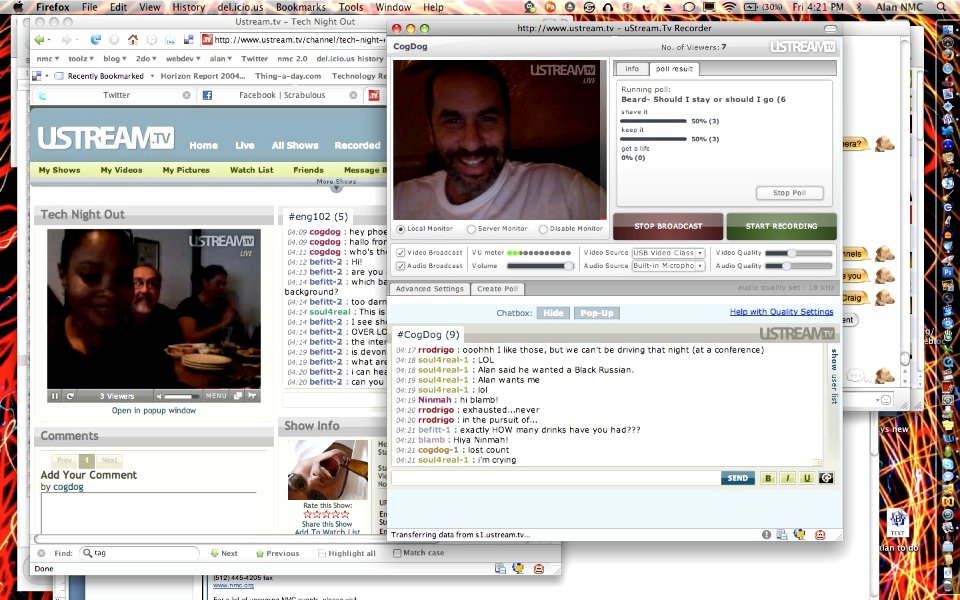Pause the Tech Night Out video player
The width and height of the screenshot is (960, 600).
[x=55, y=396]
